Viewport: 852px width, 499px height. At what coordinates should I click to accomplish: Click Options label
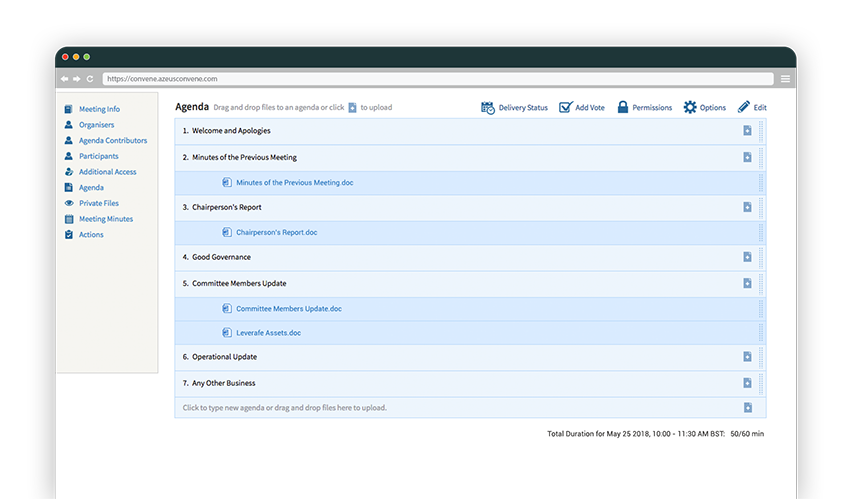tap(713, 108)
